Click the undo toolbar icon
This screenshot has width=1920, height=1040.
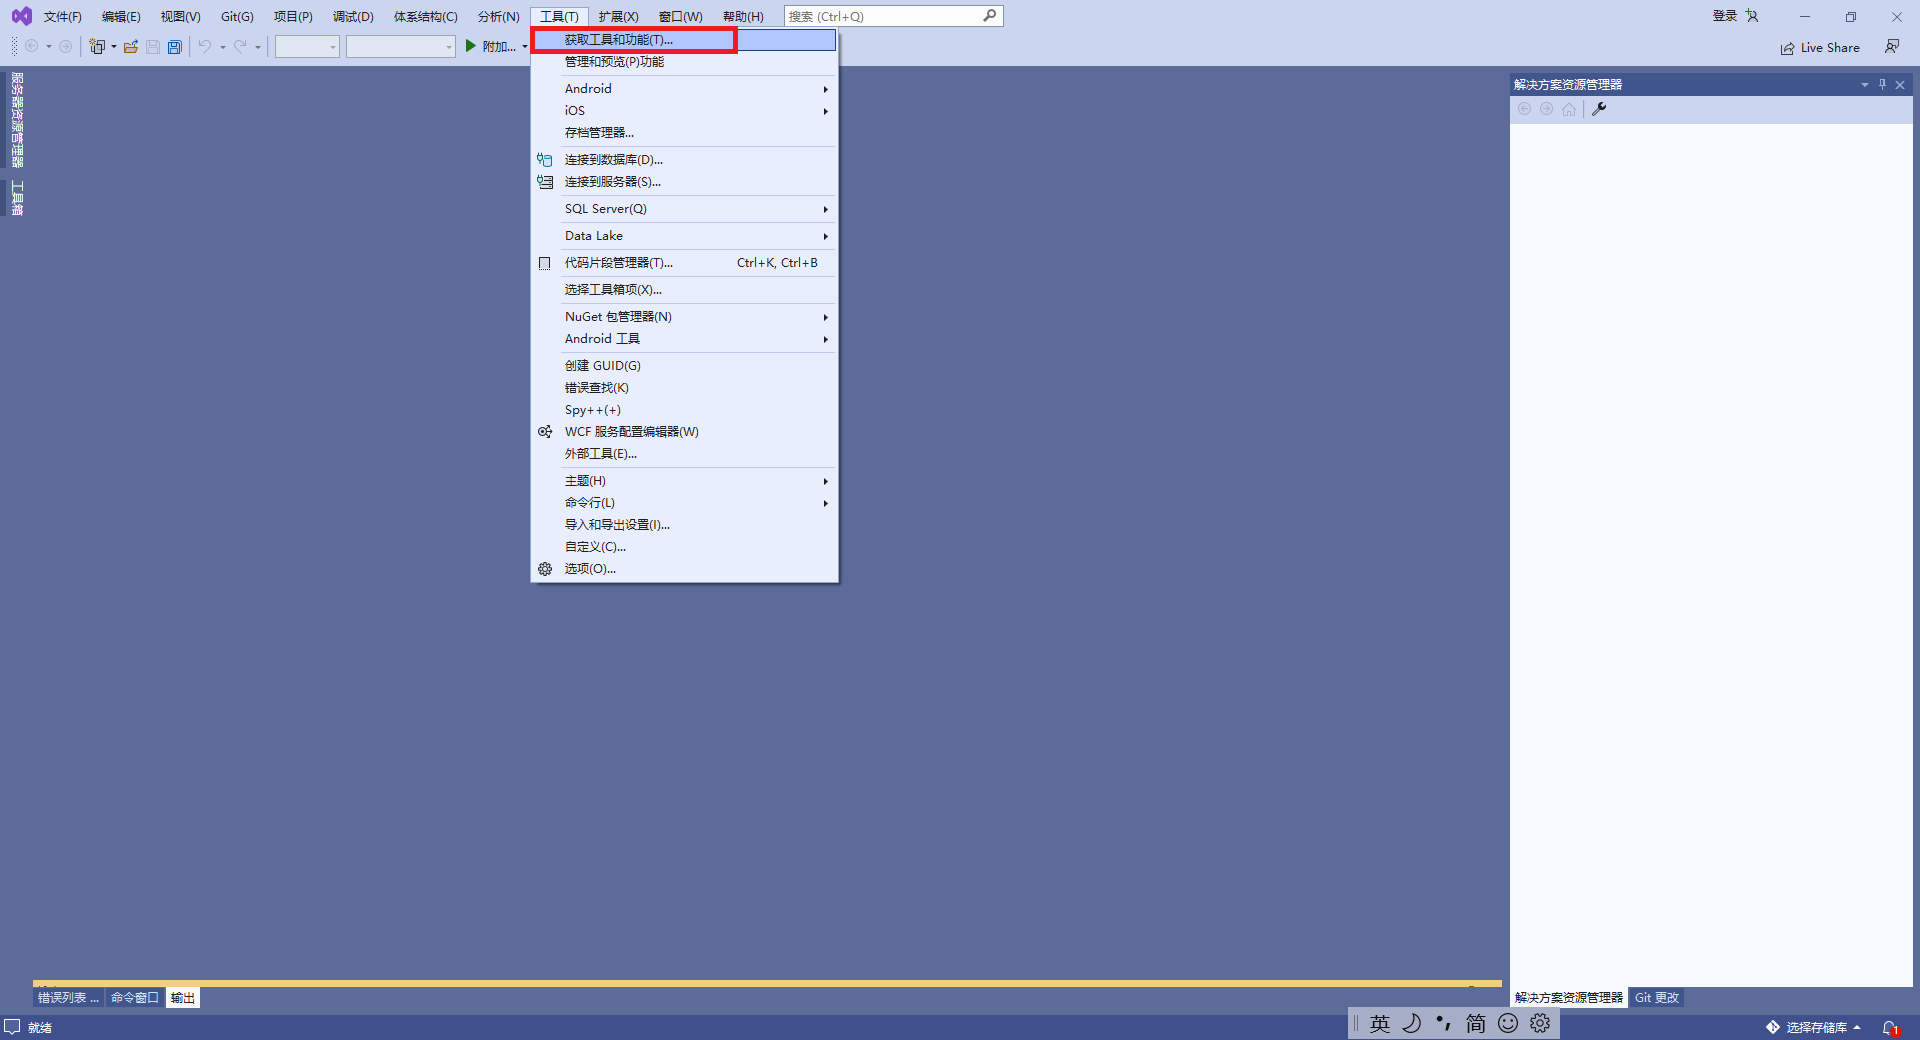click(204, 47)
